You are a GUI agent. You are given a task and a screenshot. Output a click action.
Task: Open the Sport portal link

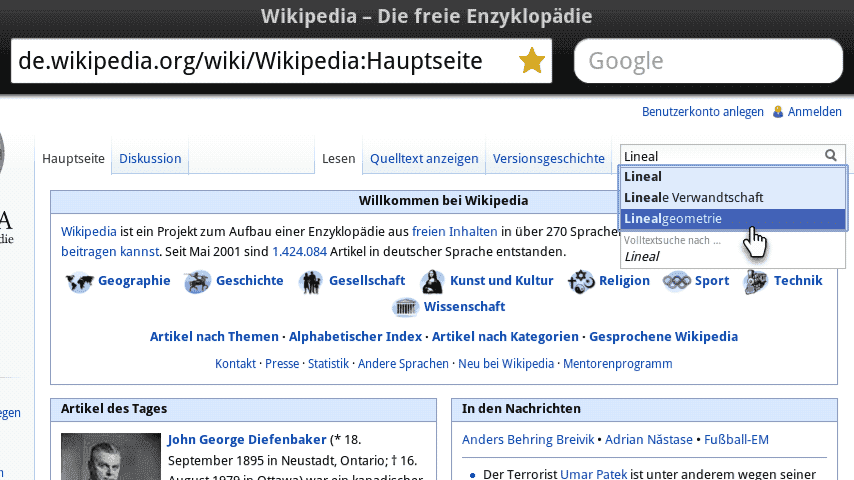(712, 281)
